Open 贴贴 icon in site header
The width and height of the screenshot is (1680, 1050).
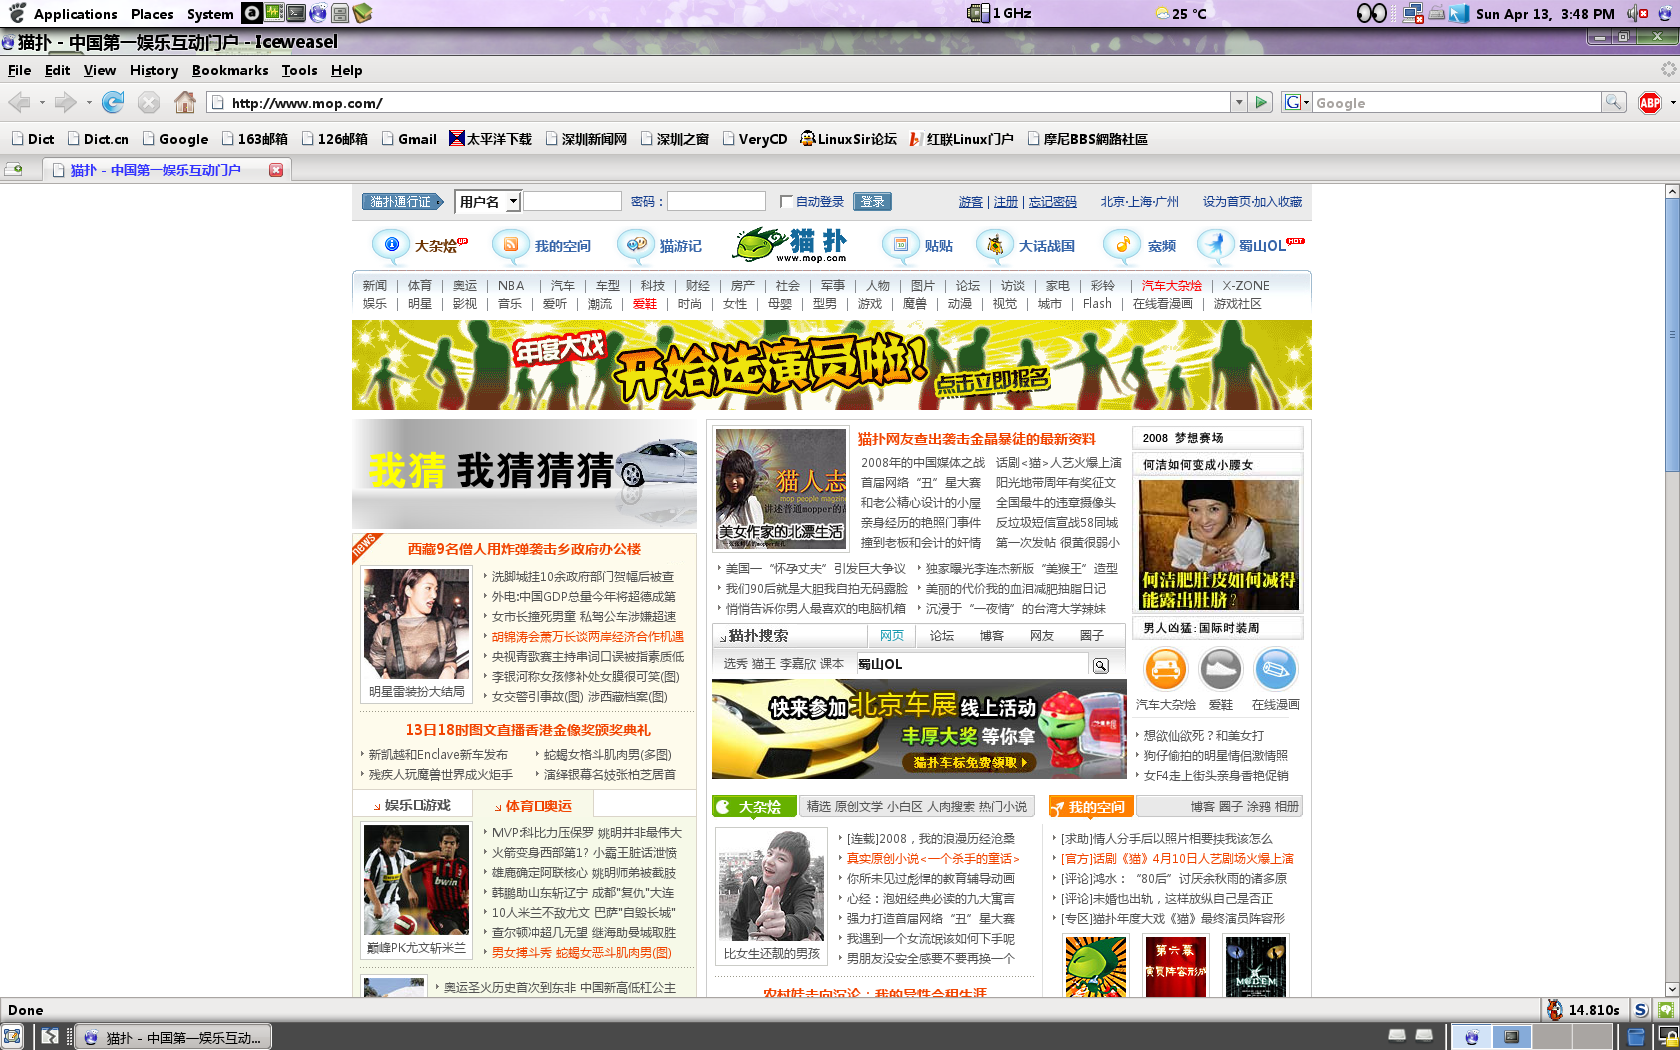coord(901,245)
